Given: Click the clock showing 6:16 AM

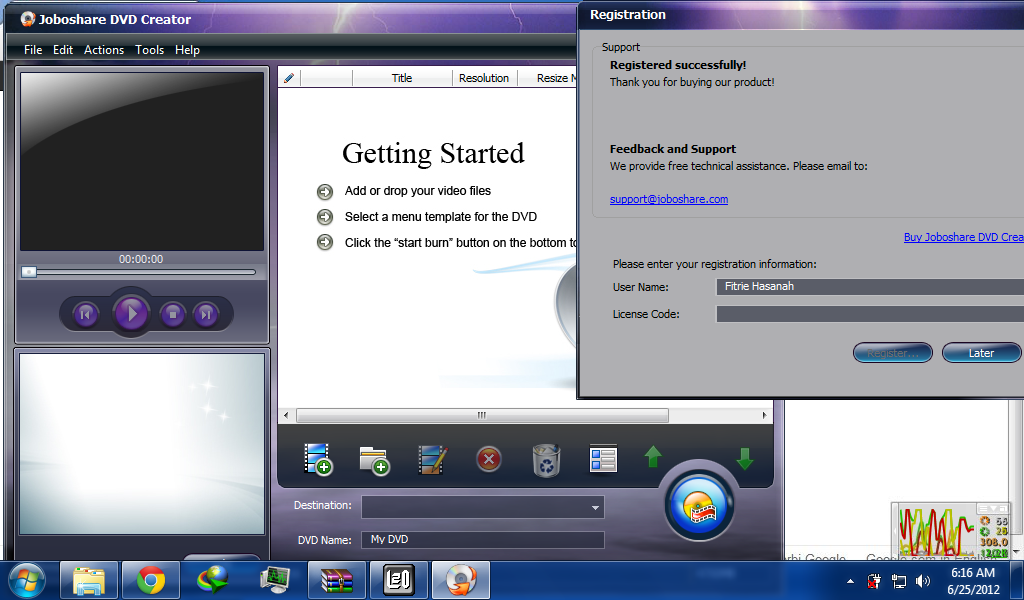Looking at the screenshot, I should (x=973, y=573).
